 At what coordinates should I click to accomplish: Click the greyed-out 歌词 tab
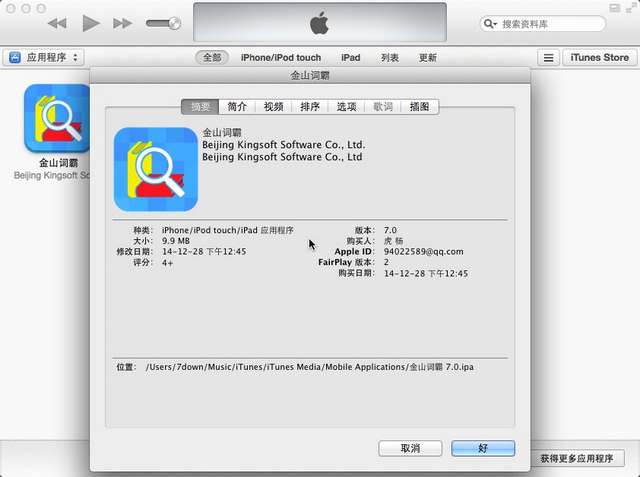[x=382, y=107]
